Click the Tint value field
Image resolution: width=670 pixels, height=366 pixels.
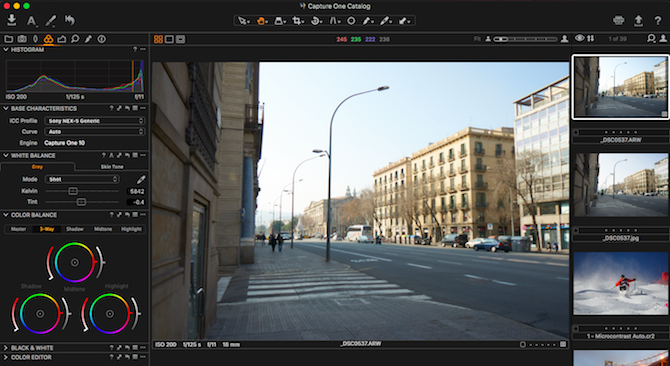tap(136, 202)
